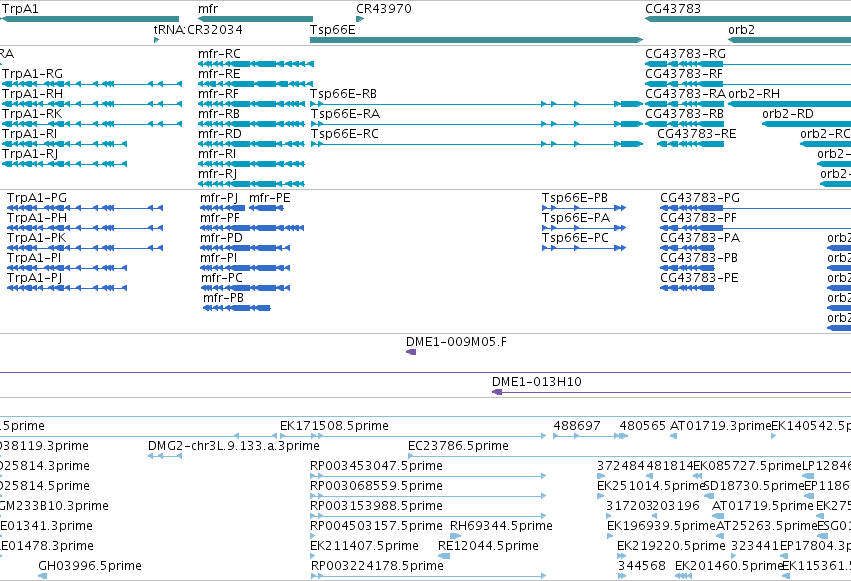This screenshot has width=851, height=581.
Task: Click the GH03996.5prime EST label
Action: pos(90,566)
